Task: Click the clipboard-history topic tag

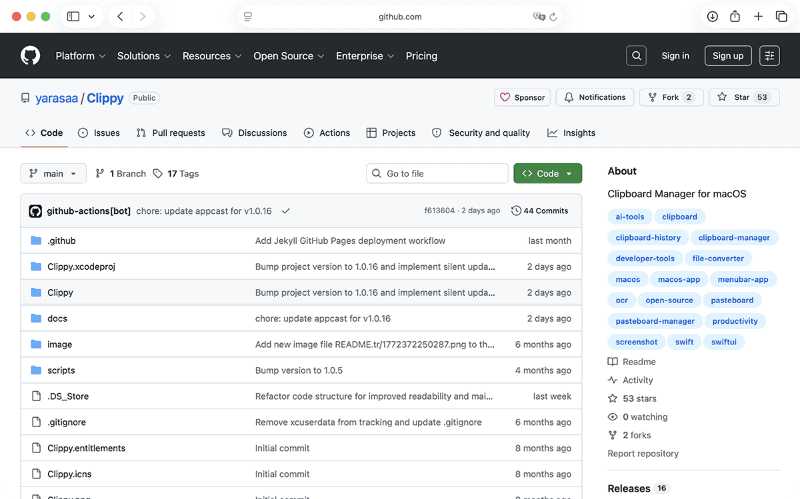Action: (648, 237)
